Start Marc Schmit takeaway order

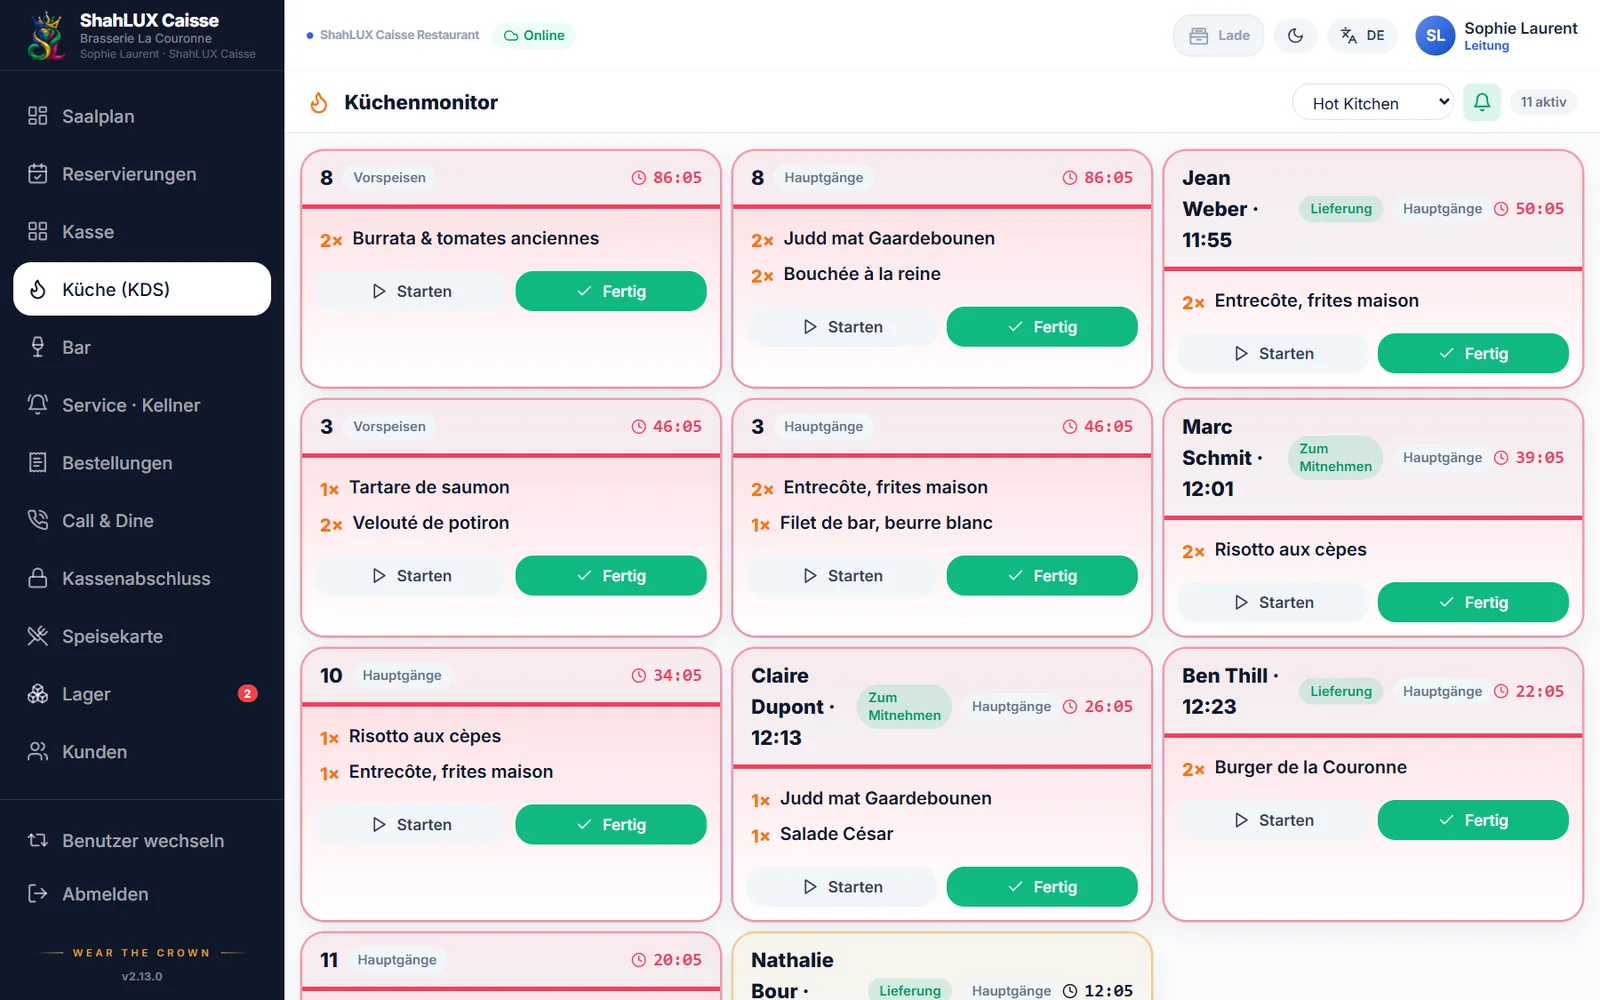pyautogui.click(x=1274, y=603)
